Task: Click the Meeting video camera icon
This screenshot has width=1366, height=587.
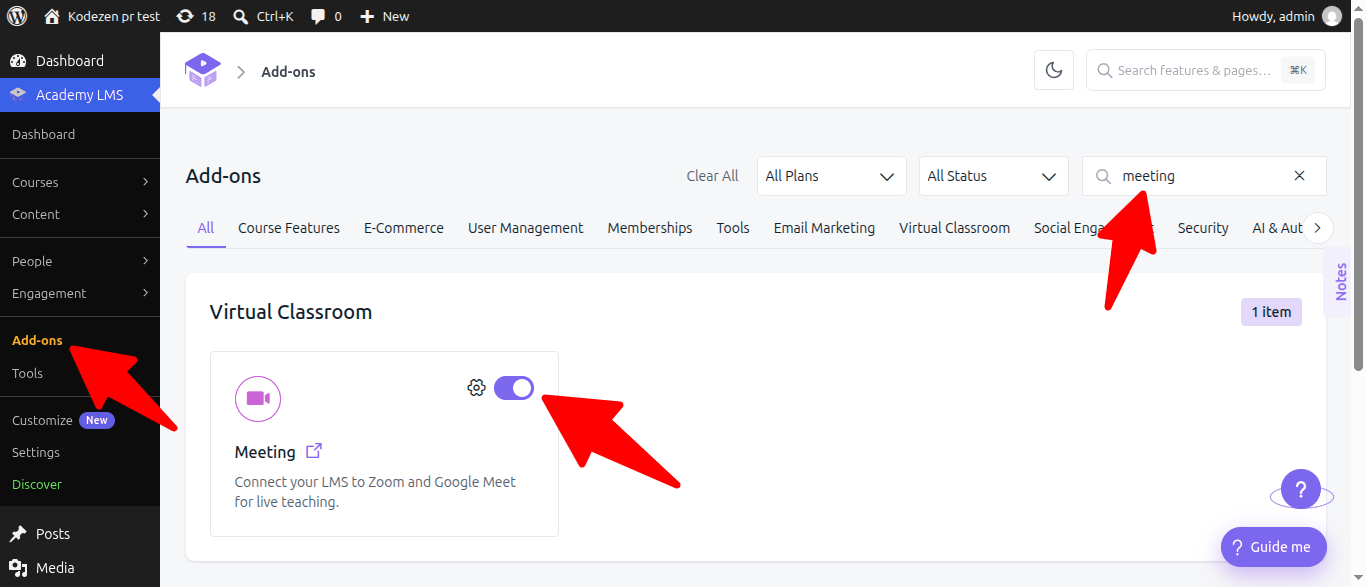Action: [258, 399]
